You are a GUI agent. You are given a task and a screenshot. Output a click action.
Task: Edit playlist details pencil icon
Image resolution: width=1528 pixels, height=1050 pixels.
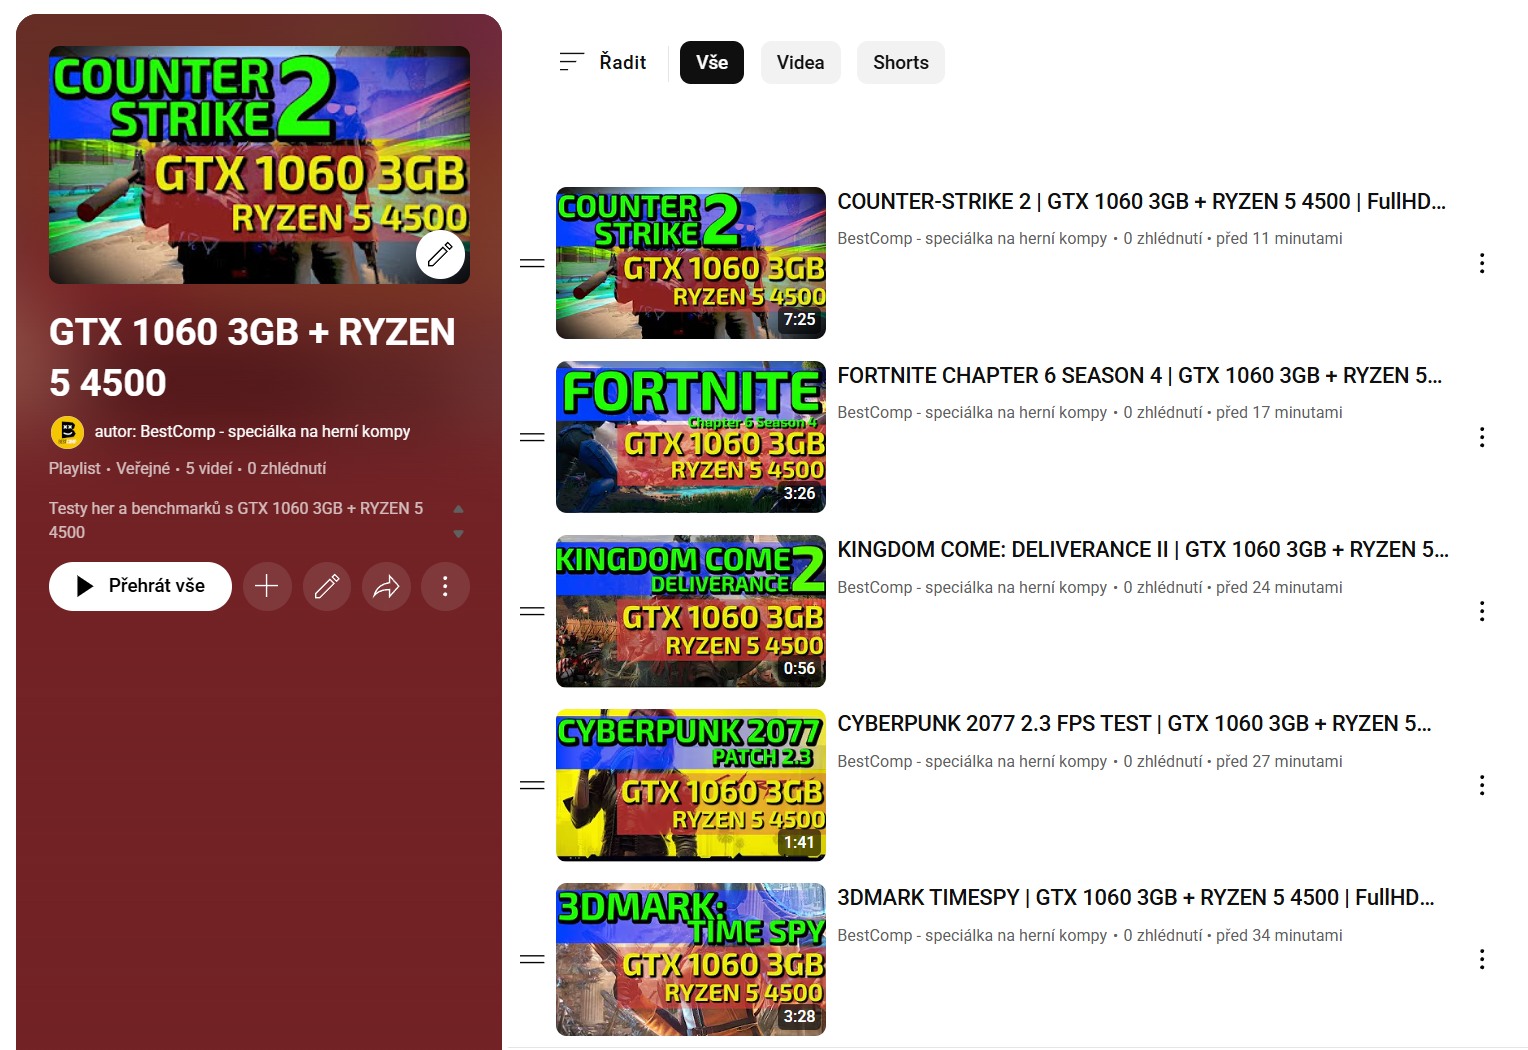pos(327,586)
